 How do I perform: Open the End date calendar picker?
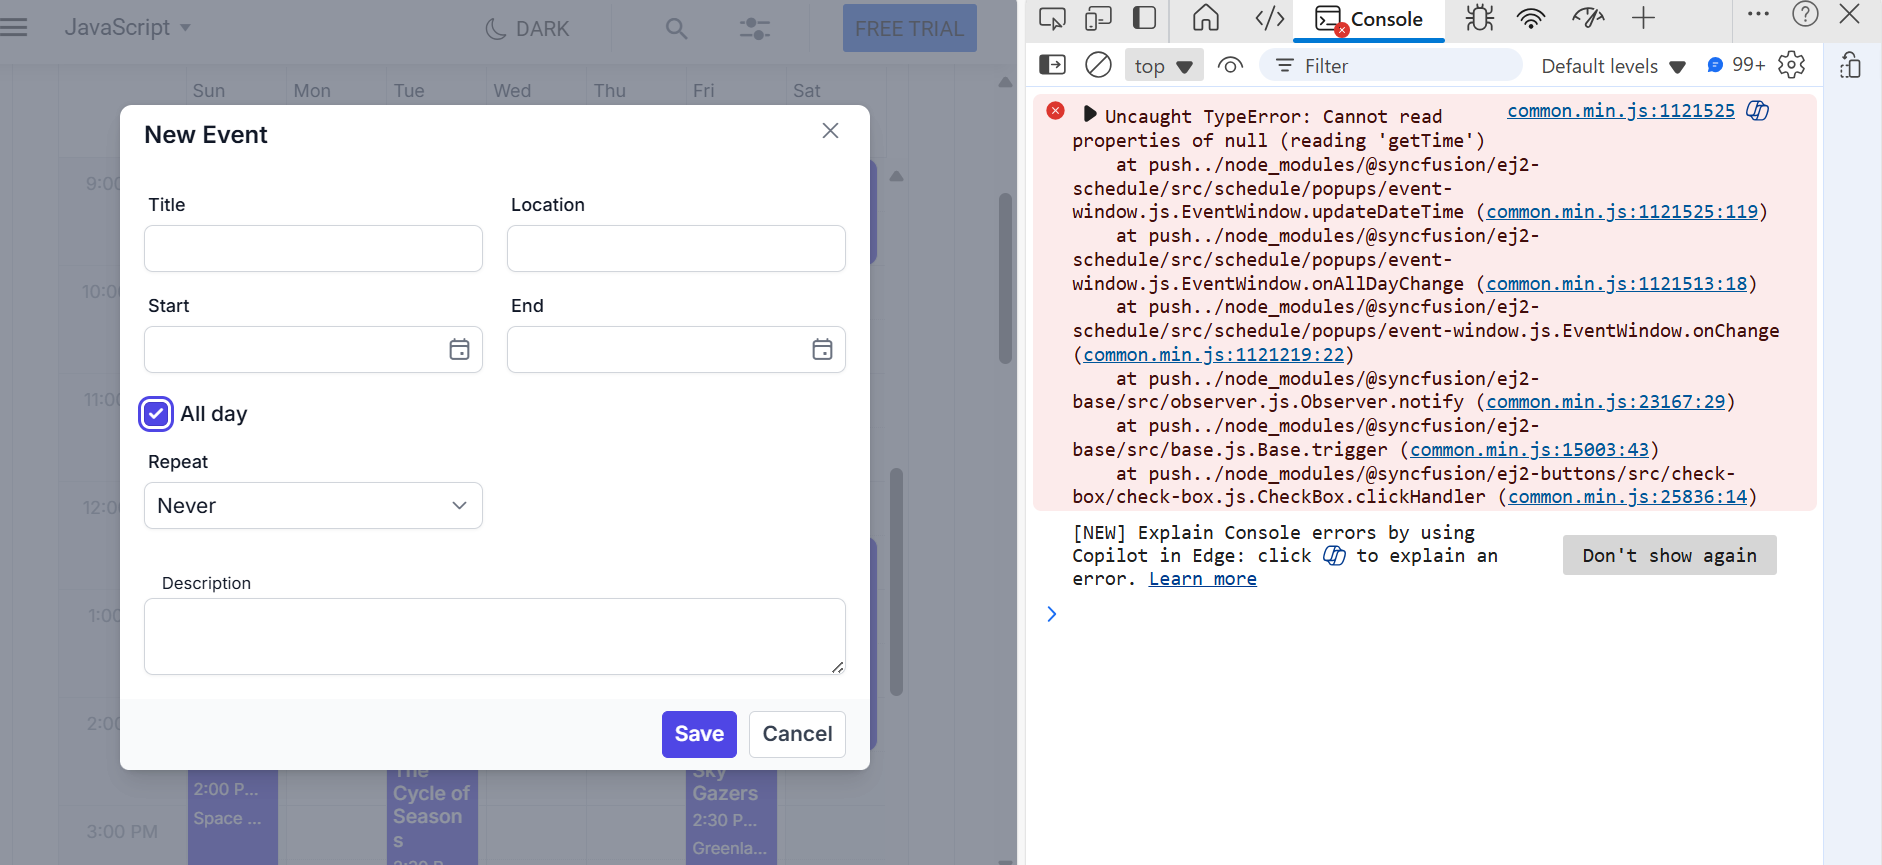click(822, 349)
